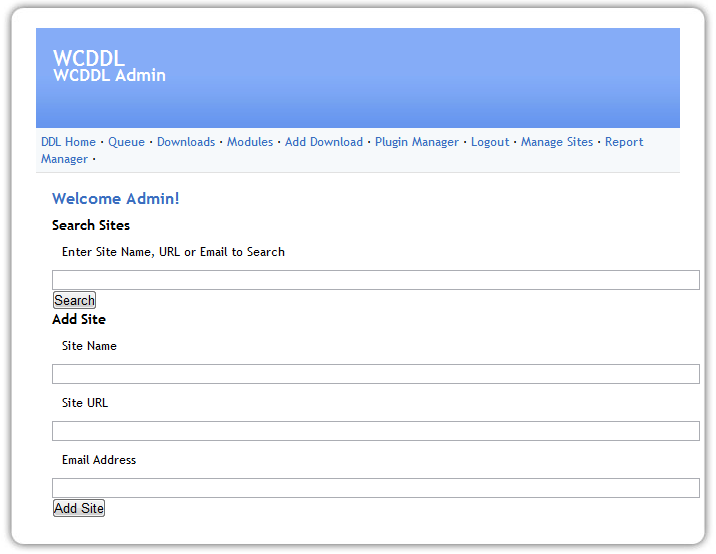Viewport: 716px width, 554px height.
Task: Click the WCDDL header title
Action: click(x=88, y=58)
